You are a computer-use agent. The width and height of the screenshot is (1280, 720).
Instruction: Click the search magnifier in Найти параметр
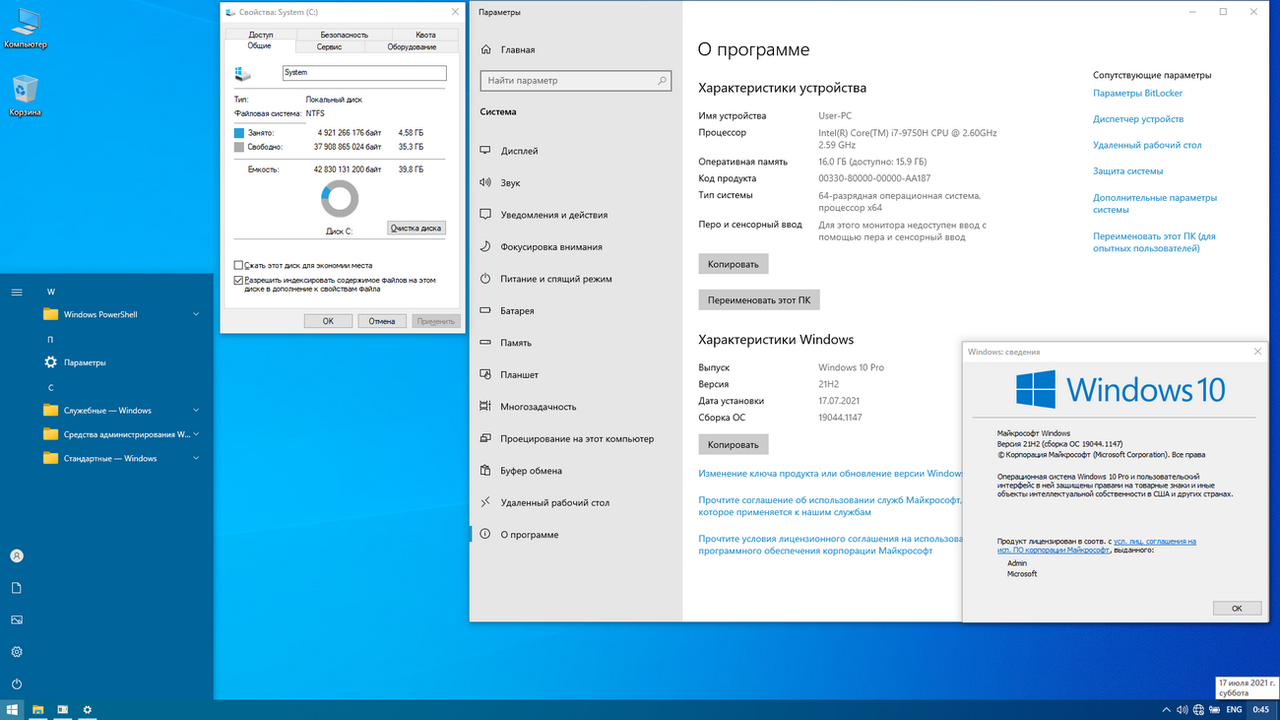click(662, 80)
